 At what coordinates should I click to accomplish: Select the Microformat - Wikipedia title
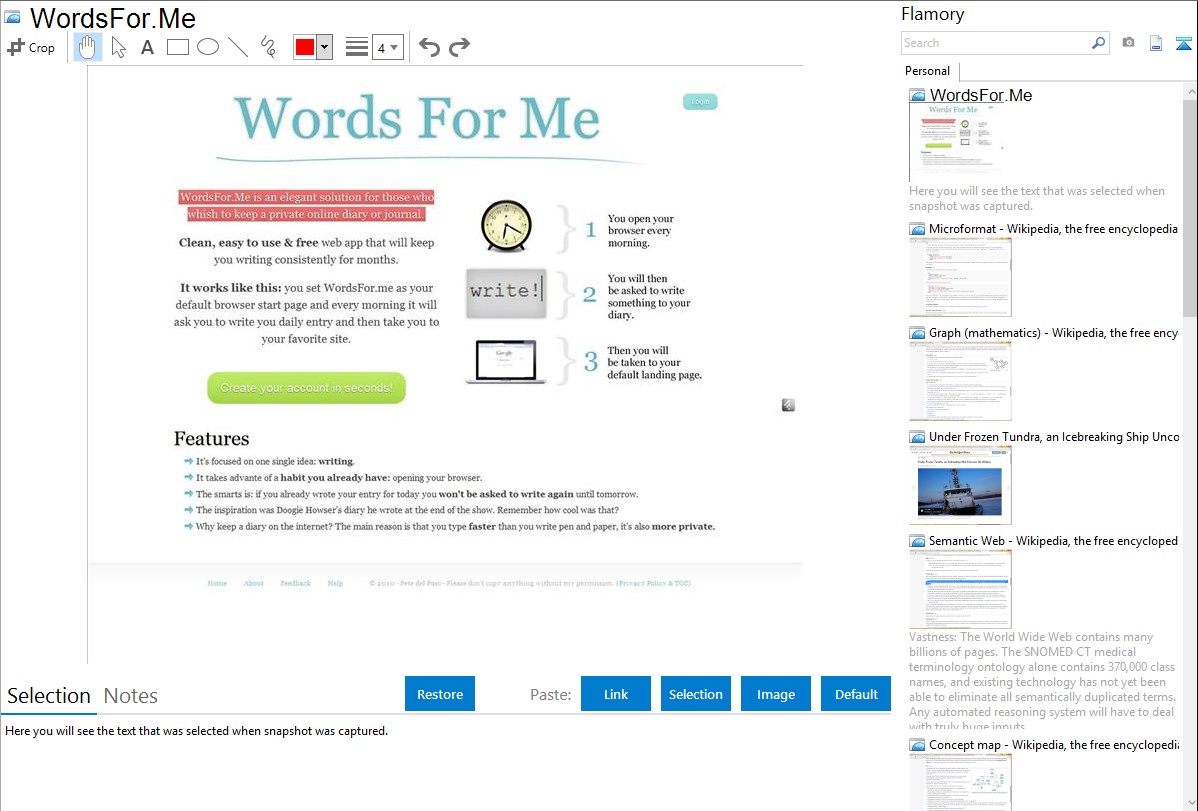tap(1053, 229)
